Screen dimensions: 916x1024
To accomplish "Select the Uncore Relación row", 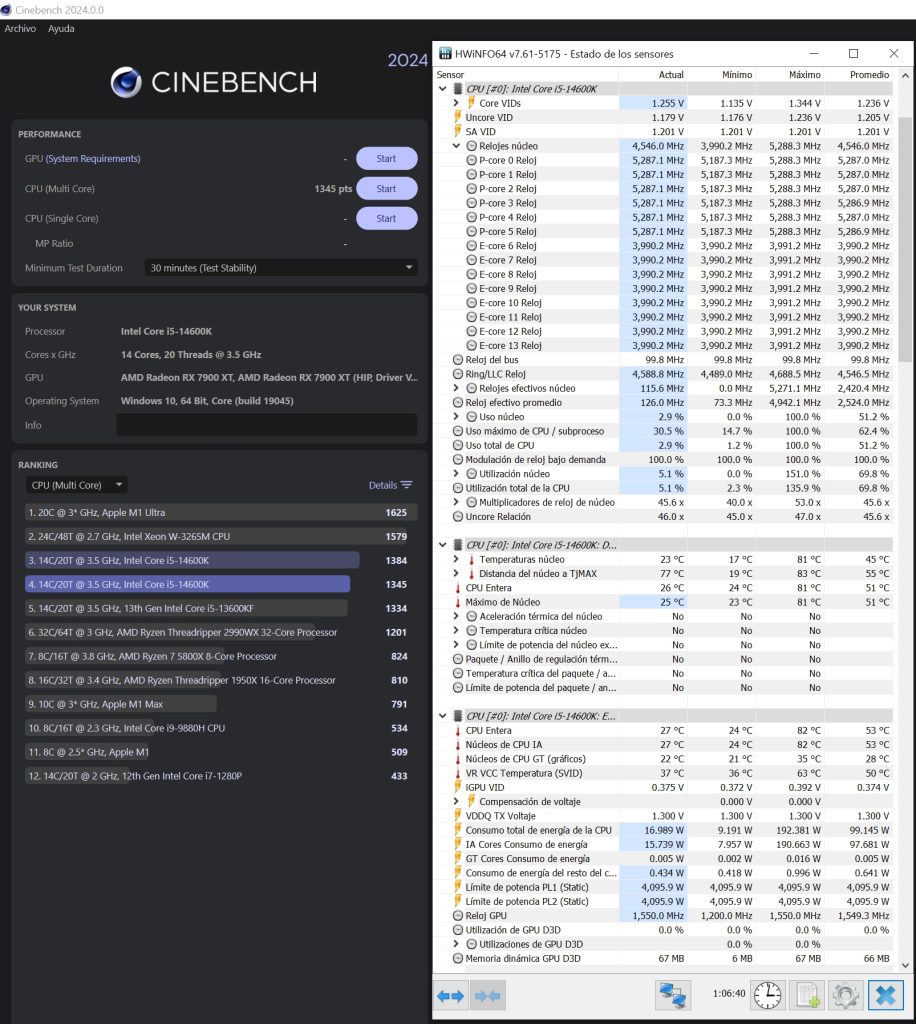I will click(663, 517).
